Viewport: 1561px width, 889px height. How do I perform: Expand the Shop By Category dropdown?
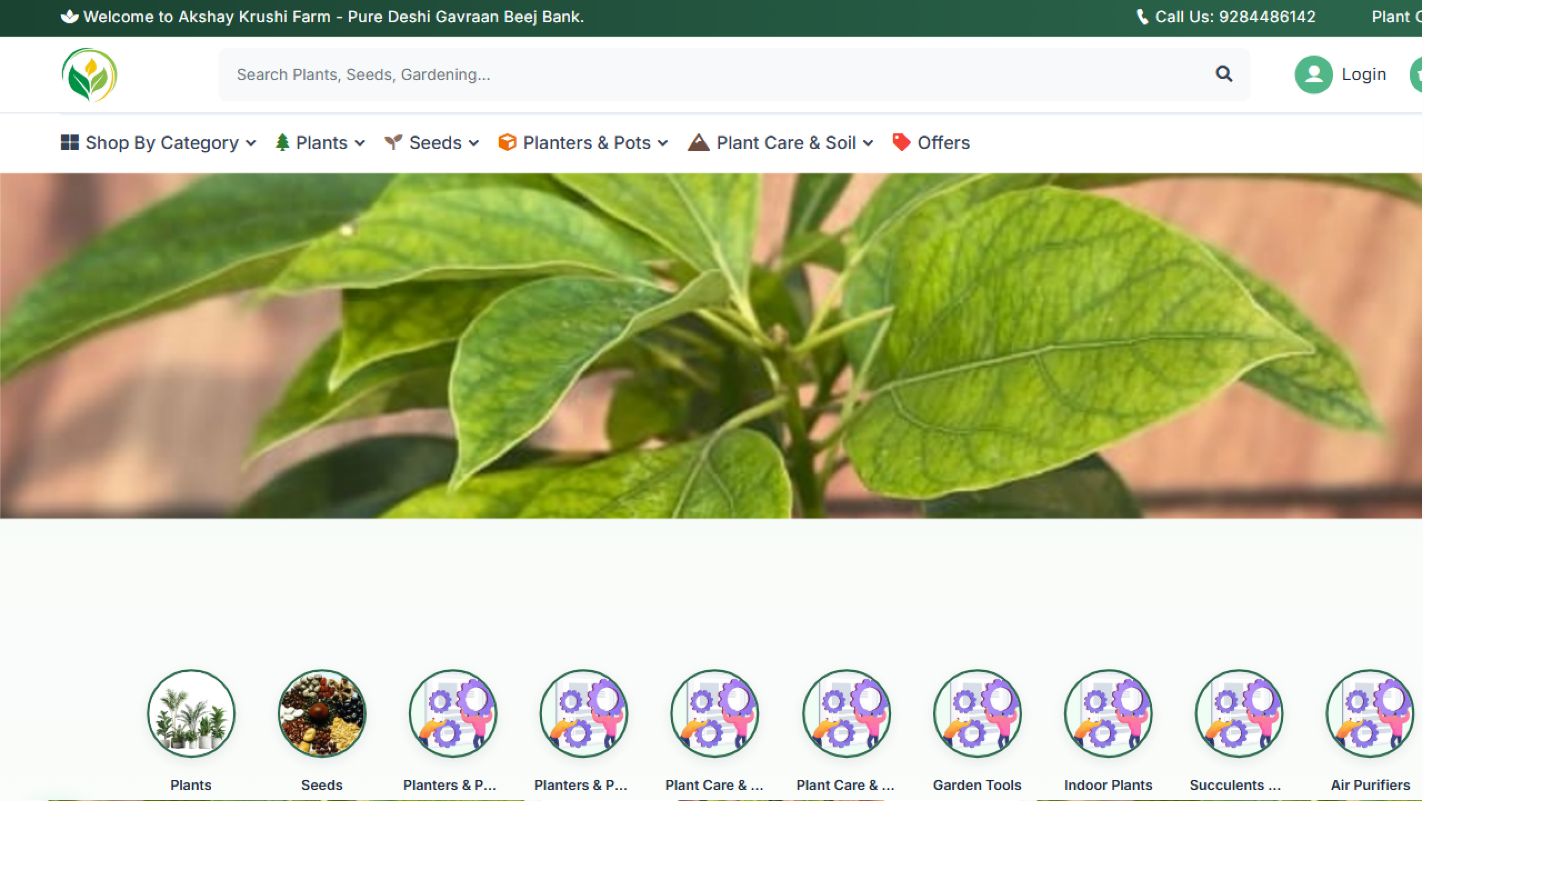(x=158, y=143)
